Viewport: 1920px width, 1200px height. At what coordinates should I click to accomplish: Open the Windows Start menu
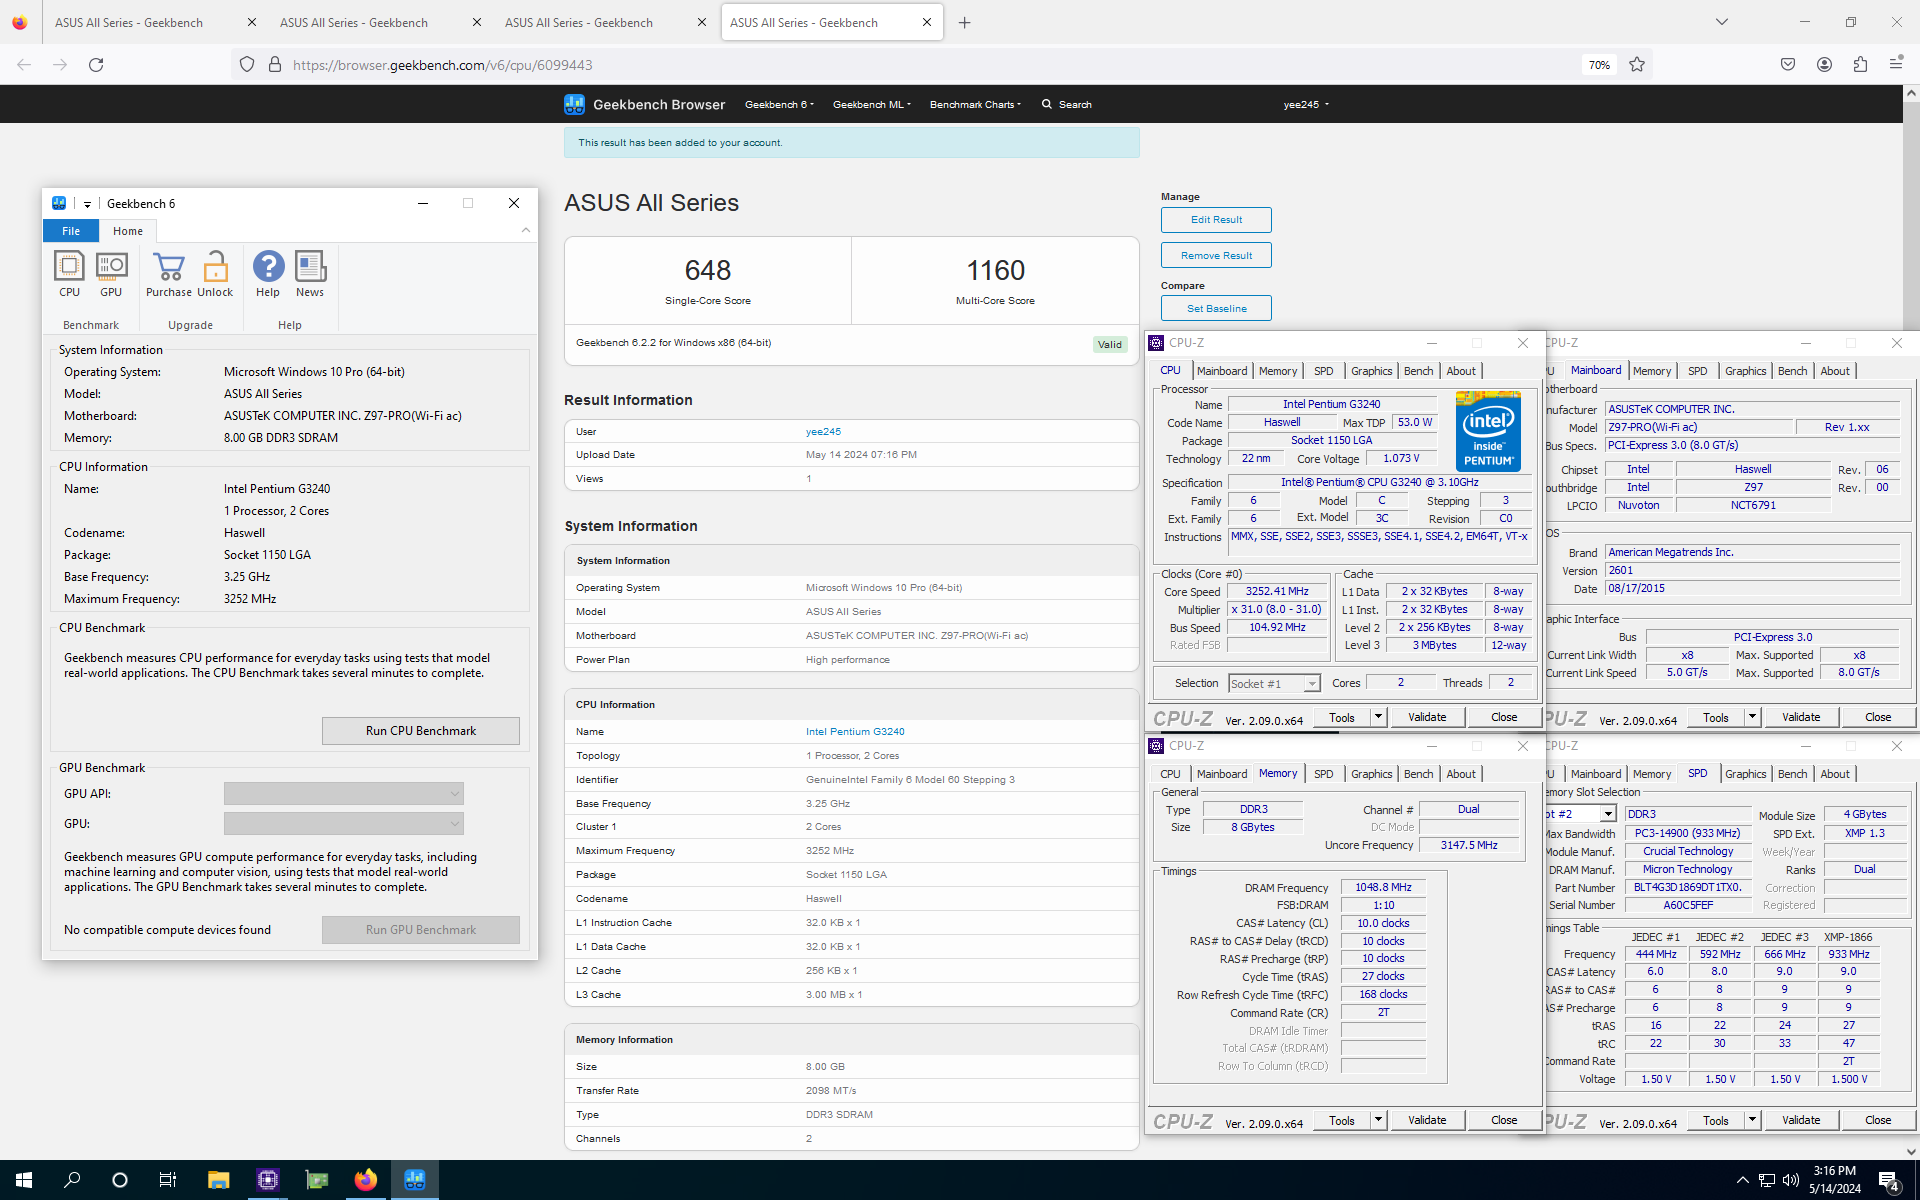(24, 1180)
